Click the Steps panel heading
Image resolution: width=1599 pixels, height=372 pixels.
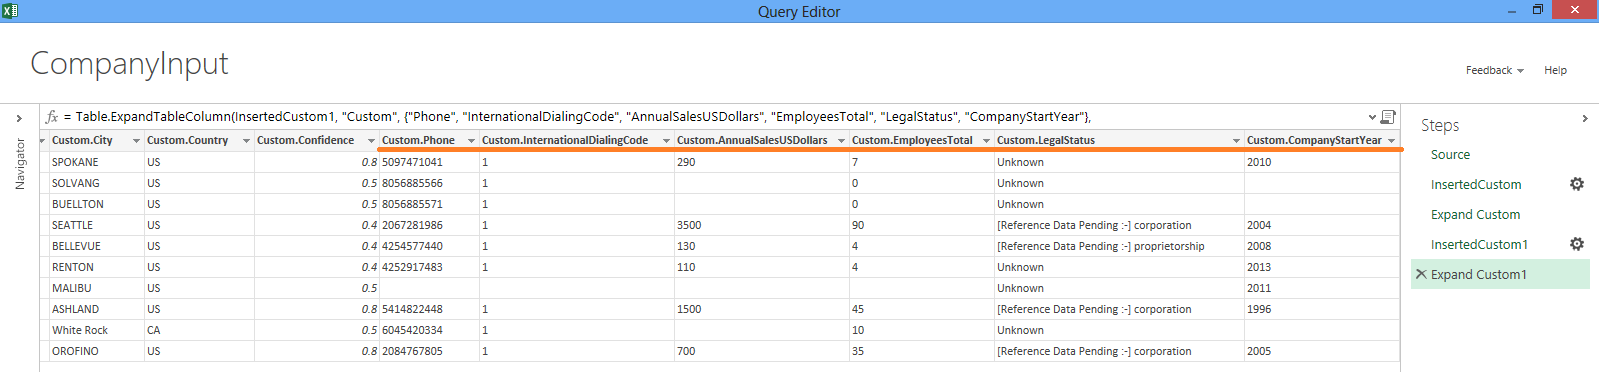(1440, 126)
